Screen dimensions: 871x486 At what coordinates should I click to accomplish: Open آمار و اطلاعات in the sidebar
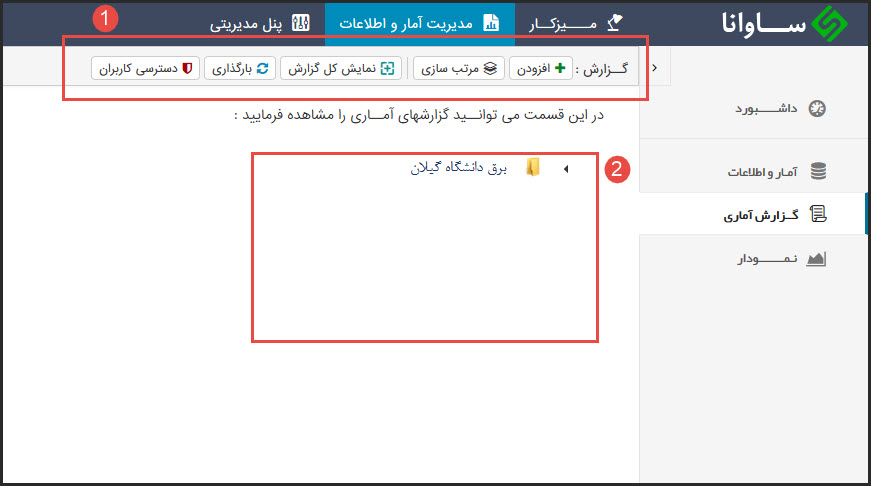pos(755,172)
